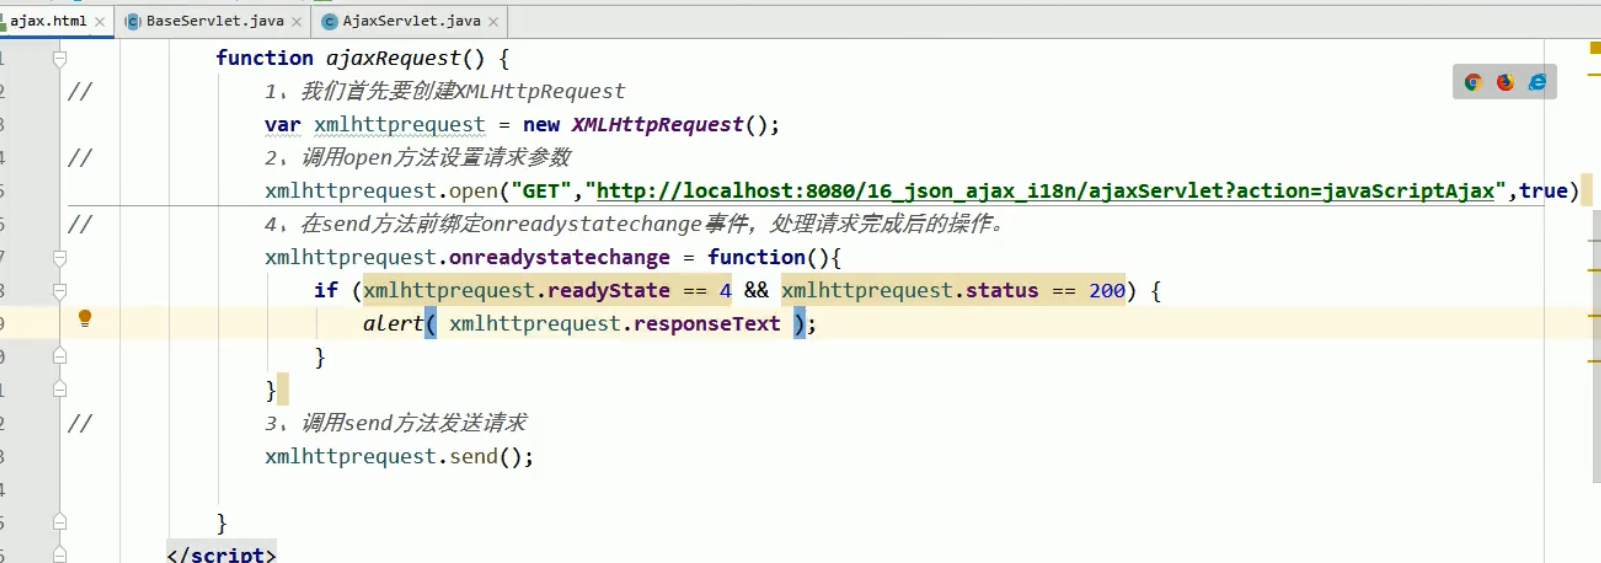The height and width of the screenshot is (563, 1601).
Task: Click the xmlhttprequest variable declaration
Action: coord(399,125)
